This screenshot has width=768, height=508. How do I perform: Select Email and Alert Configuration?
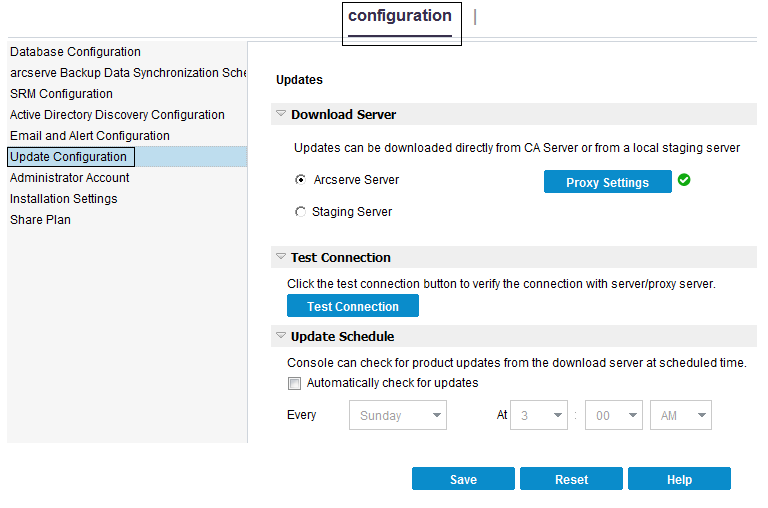(x=90, y=136)
